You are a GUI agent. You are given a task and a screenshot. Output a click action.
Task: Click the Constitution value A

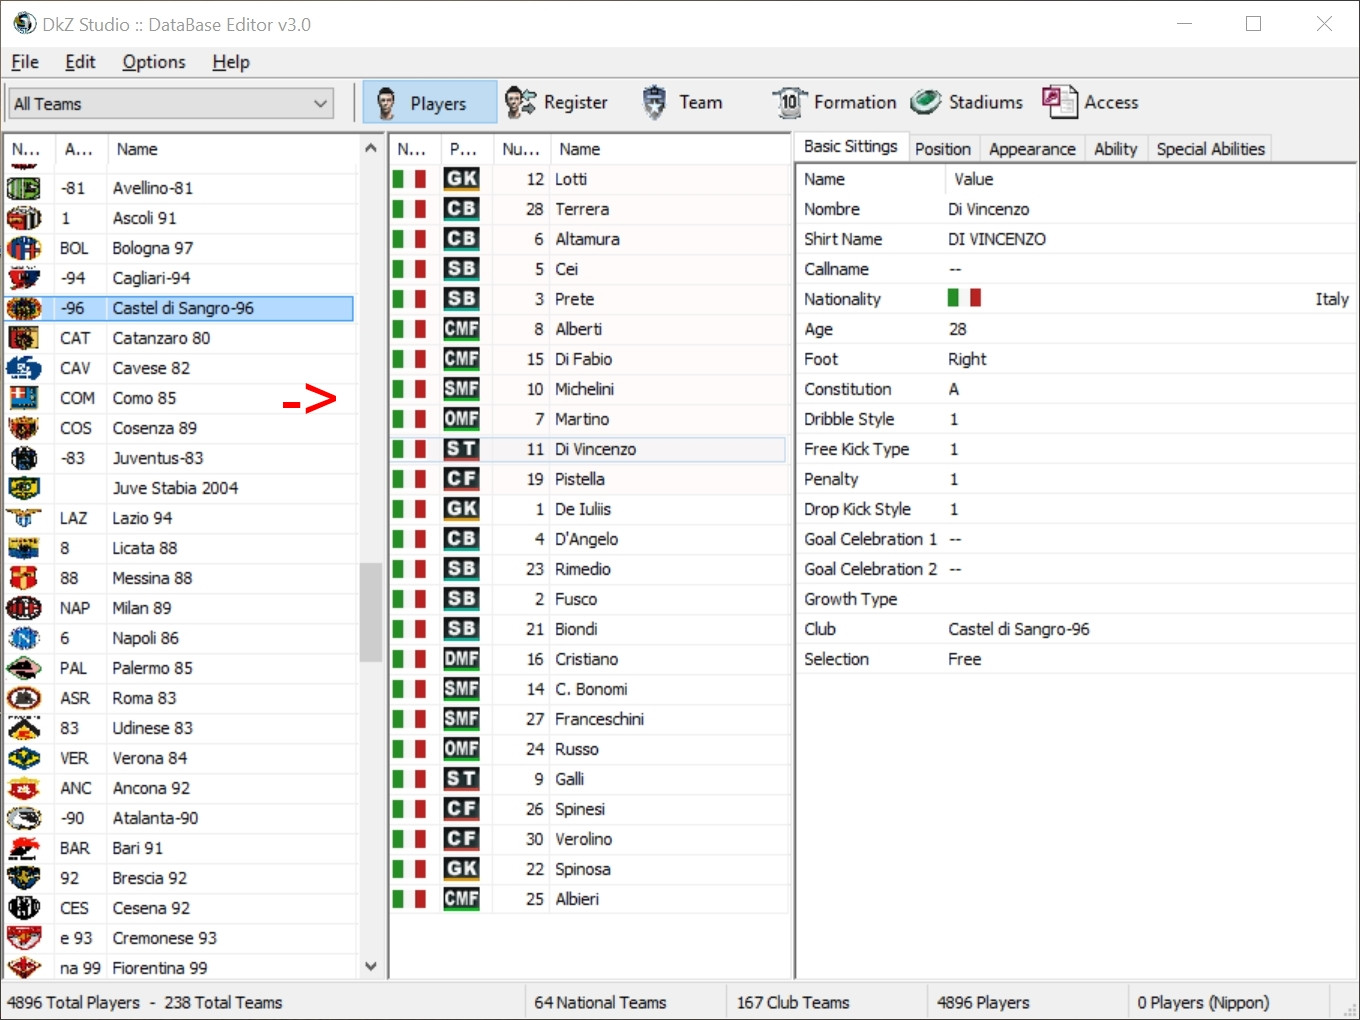point(954,389)
